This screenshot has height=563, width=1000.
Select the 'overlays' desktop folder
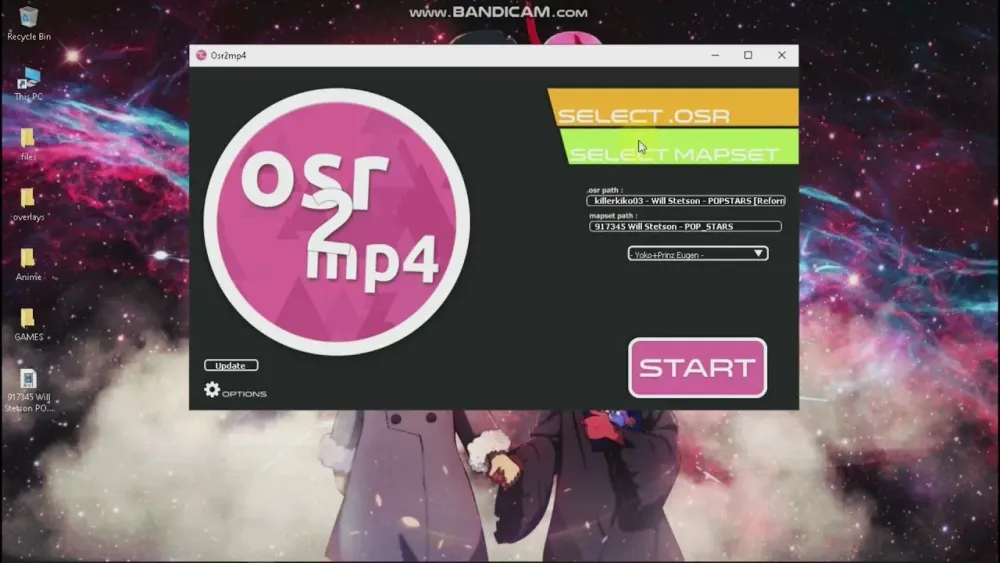click(x=28, y=205)
